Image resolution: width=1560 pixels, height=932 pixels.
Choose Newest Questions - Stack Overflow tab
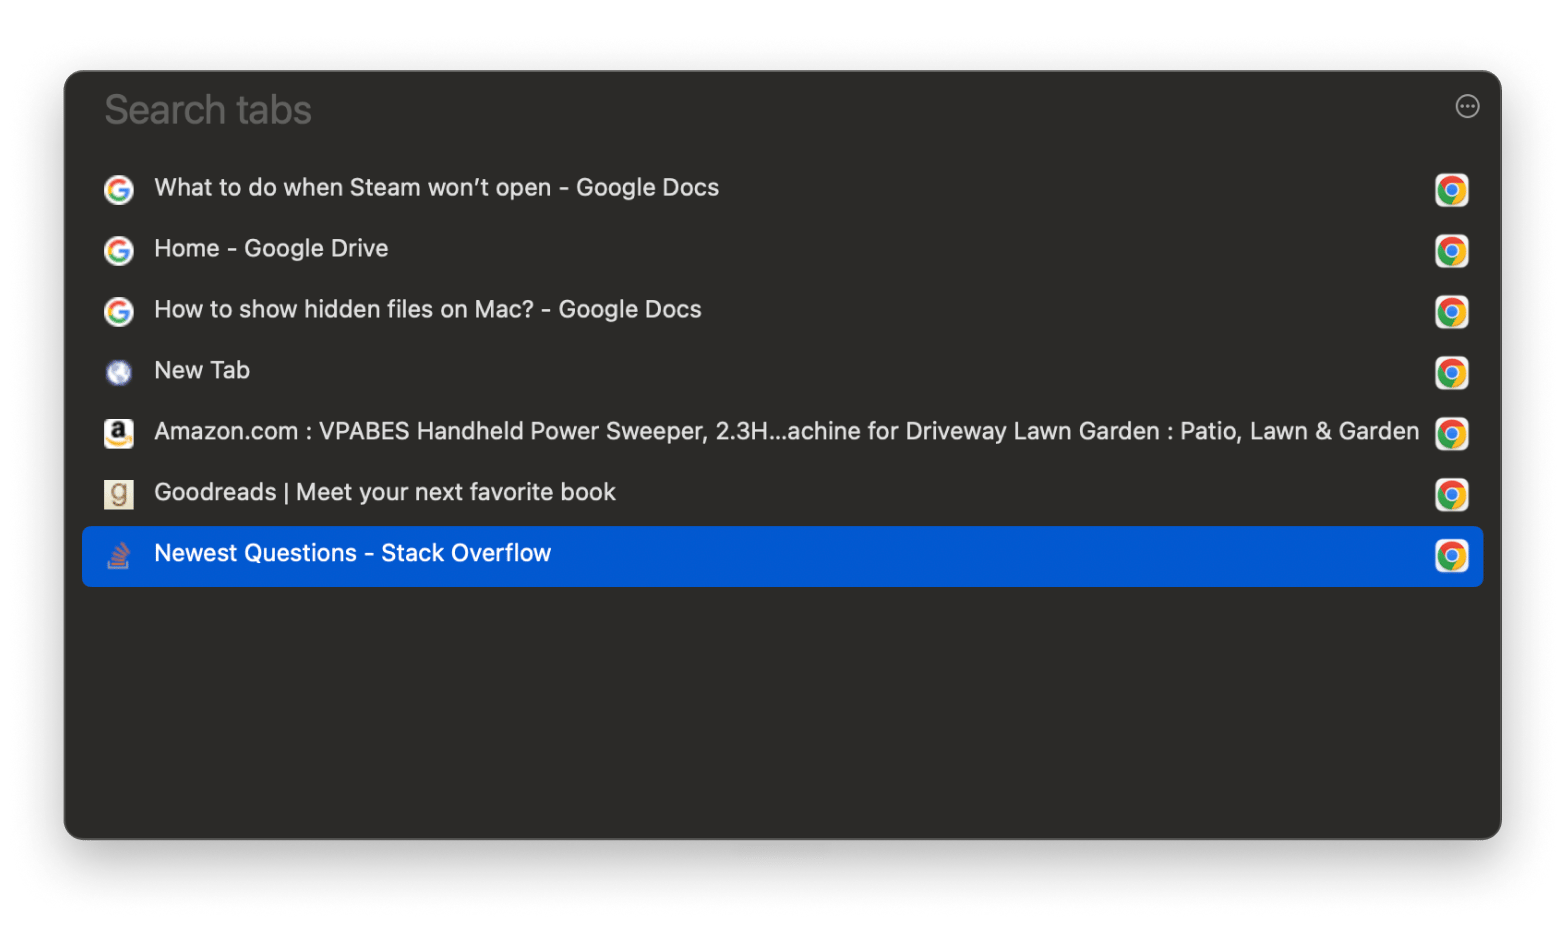pyautogui.click(x=352, y=554)
